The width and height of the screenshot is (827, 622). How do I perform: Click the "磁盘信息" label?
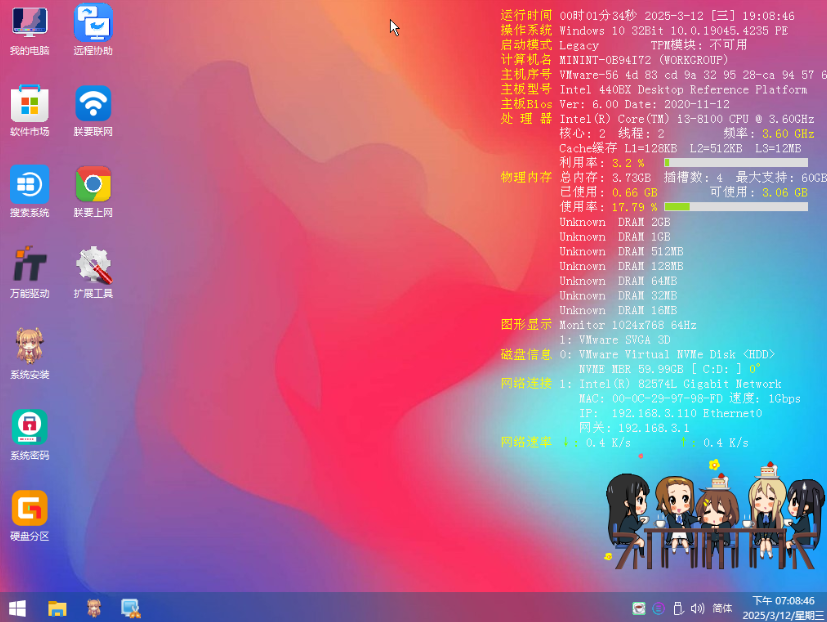526,355
